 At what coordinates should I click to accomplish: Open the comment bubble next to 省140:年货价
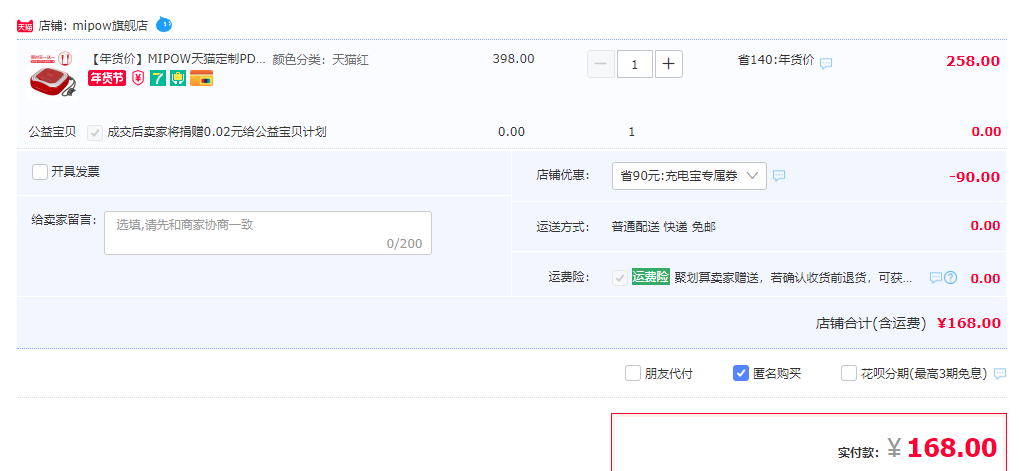pyautogui.click(x=826, y=63)
